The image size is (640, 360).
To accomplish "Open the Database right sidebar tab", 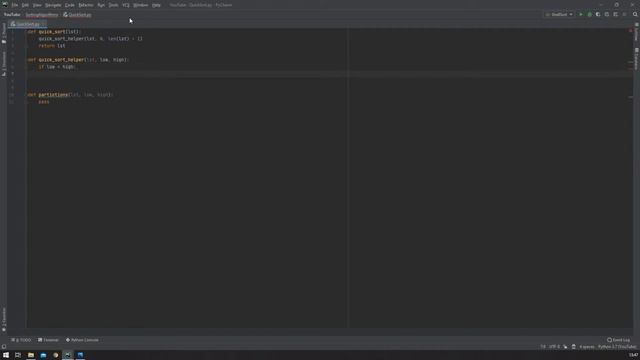I will point(636,59).
